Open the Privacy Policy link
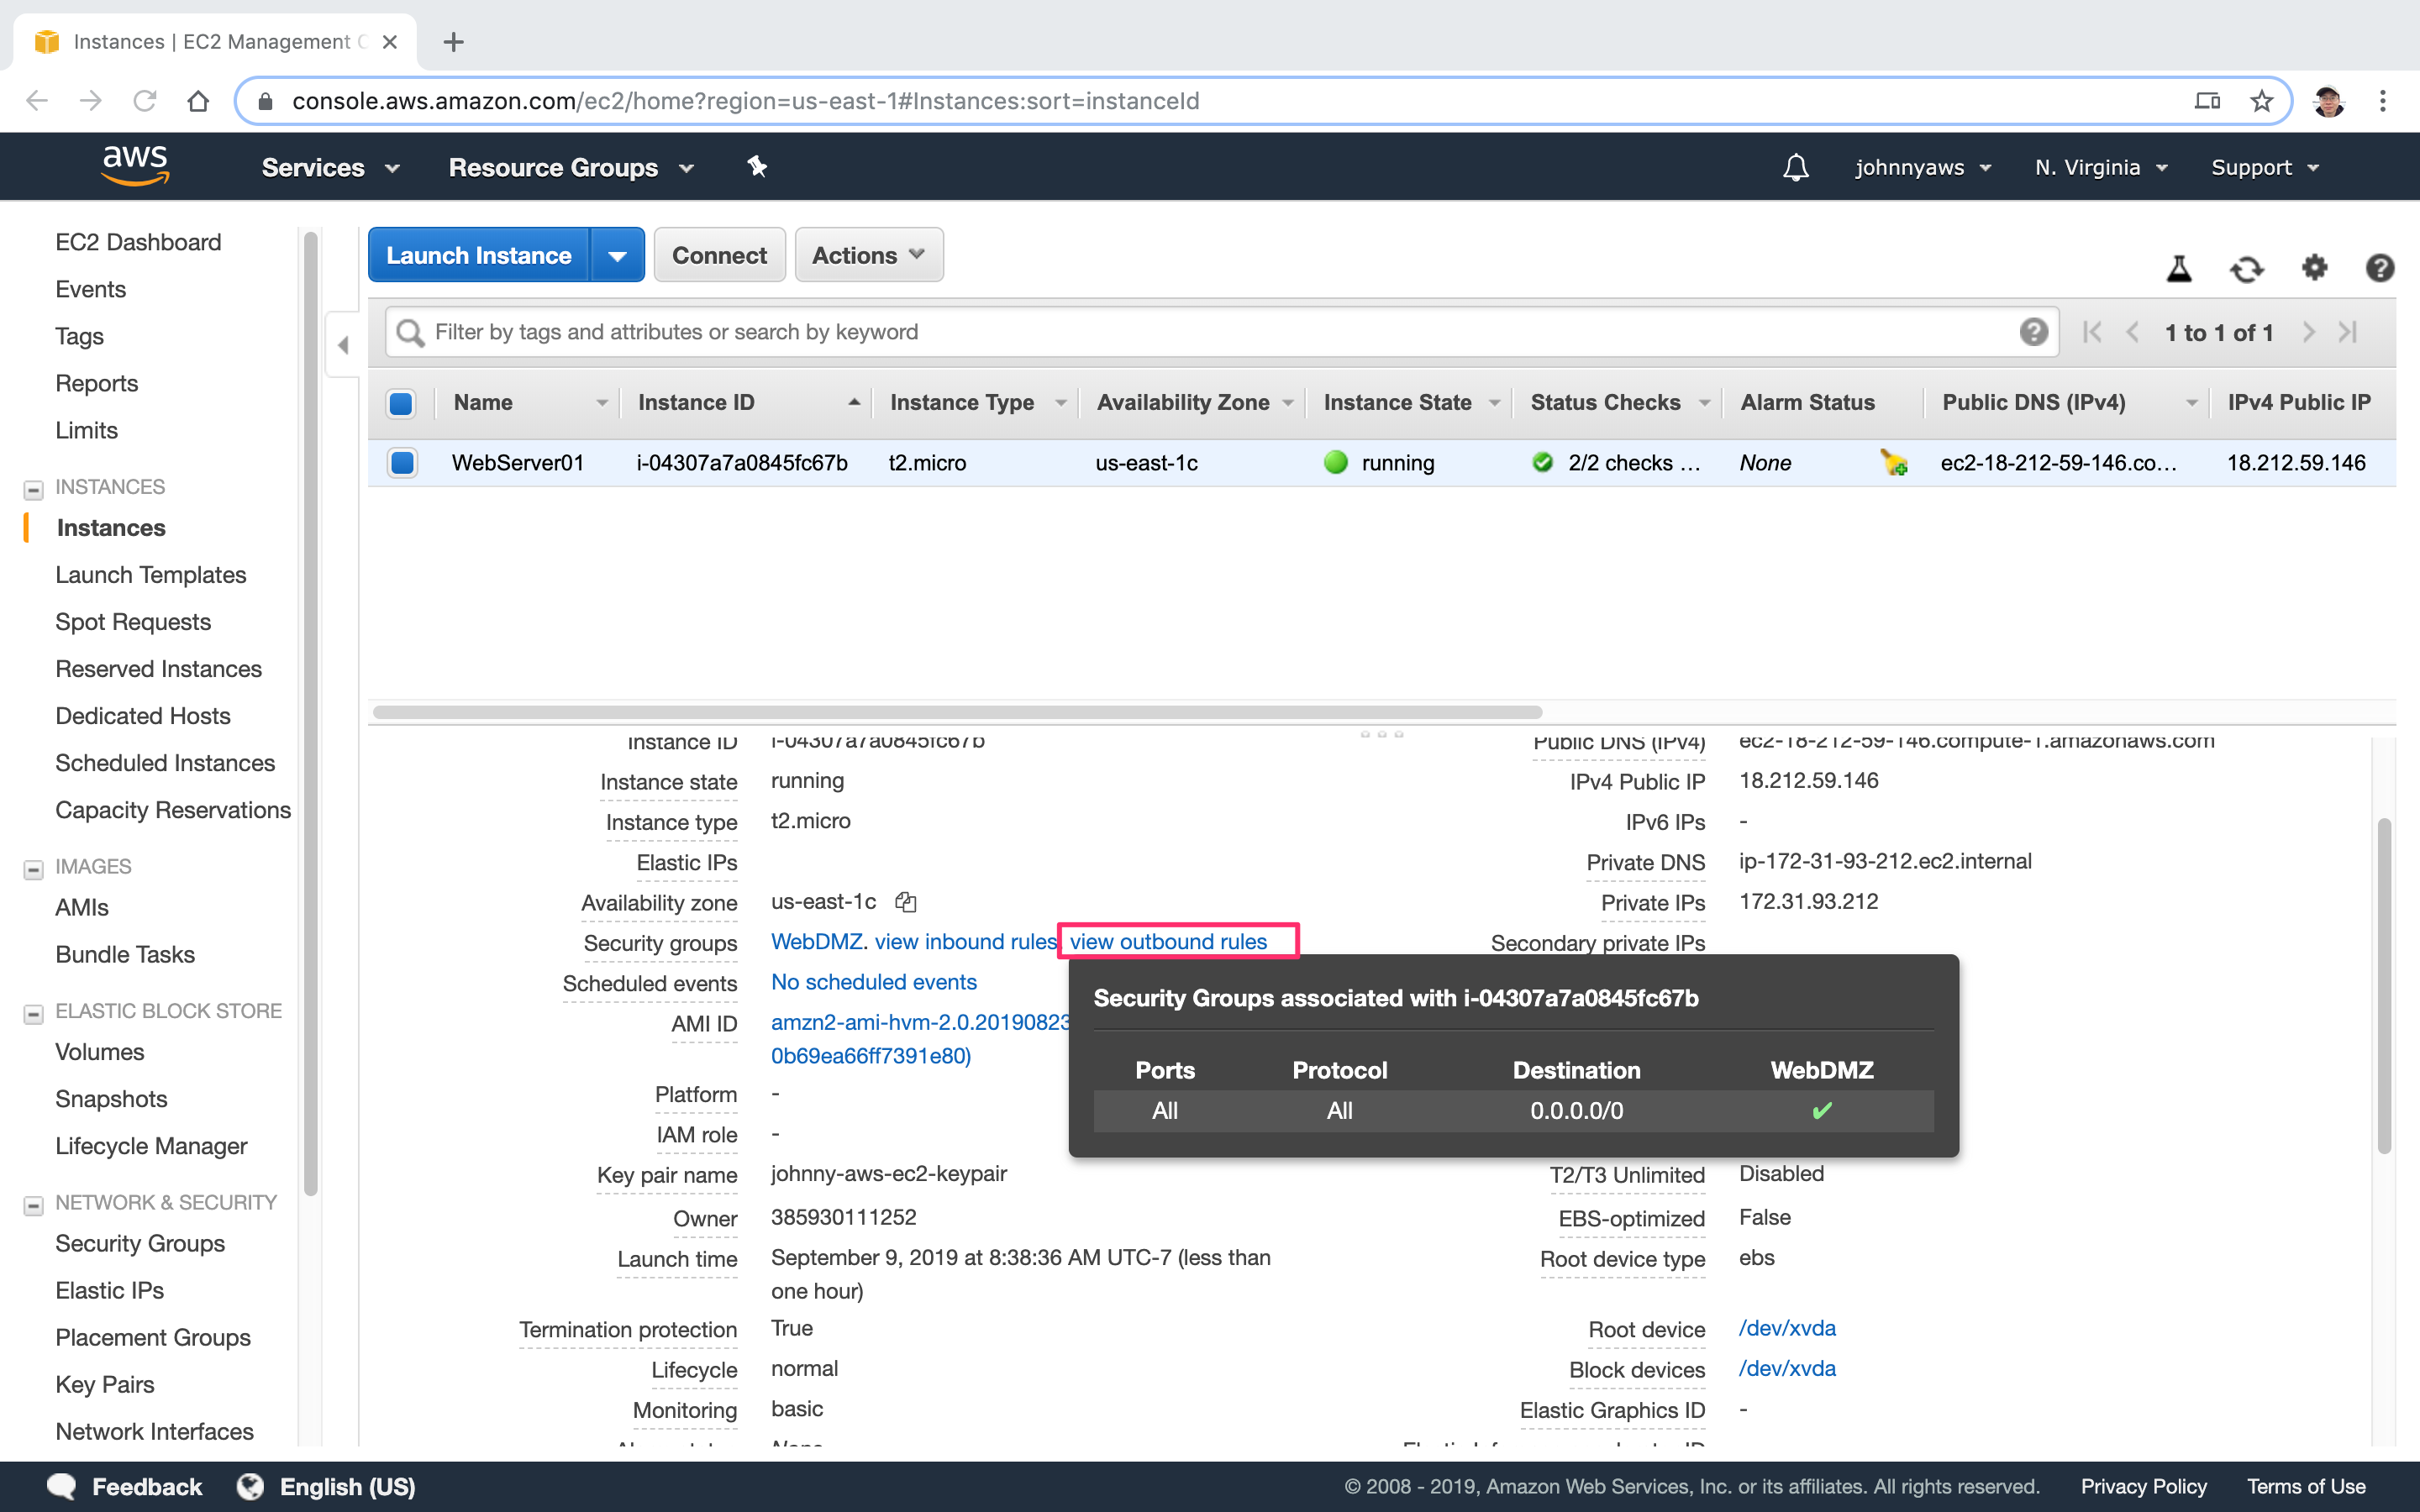Viewport: 2420px width, 1512px height. [x=2143, y=1486]
